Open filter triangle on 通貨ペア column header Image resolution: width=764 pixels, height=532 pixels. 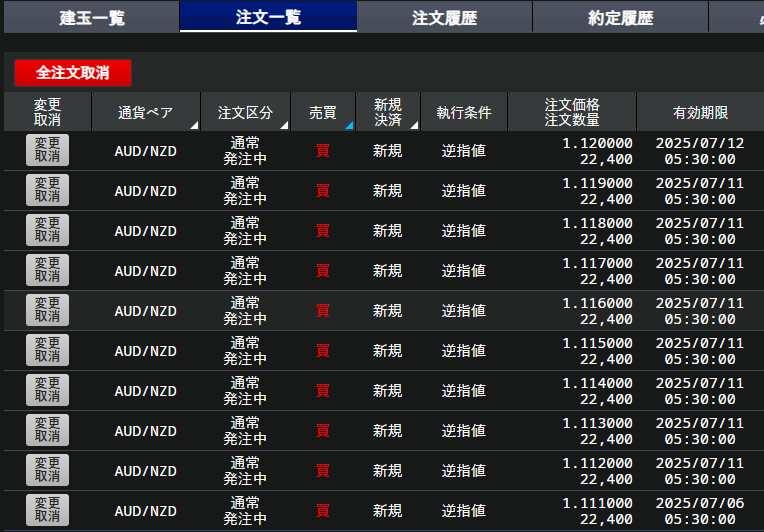pyautogui.click(x=194, y=125)
